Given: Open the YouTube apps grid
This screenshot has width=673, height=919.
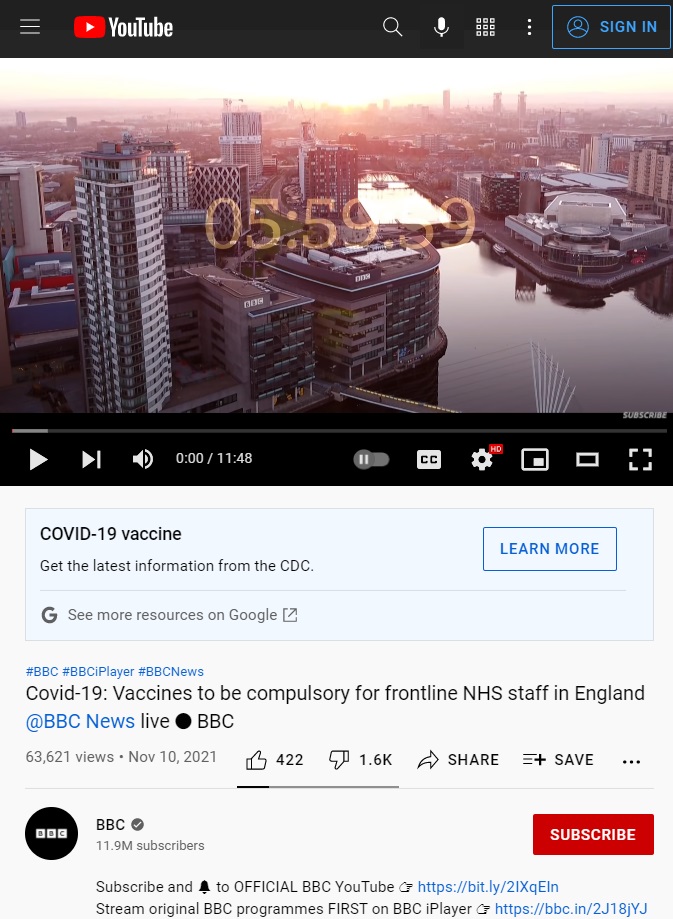Looking at the screenshot, I should tap(485, 27).
